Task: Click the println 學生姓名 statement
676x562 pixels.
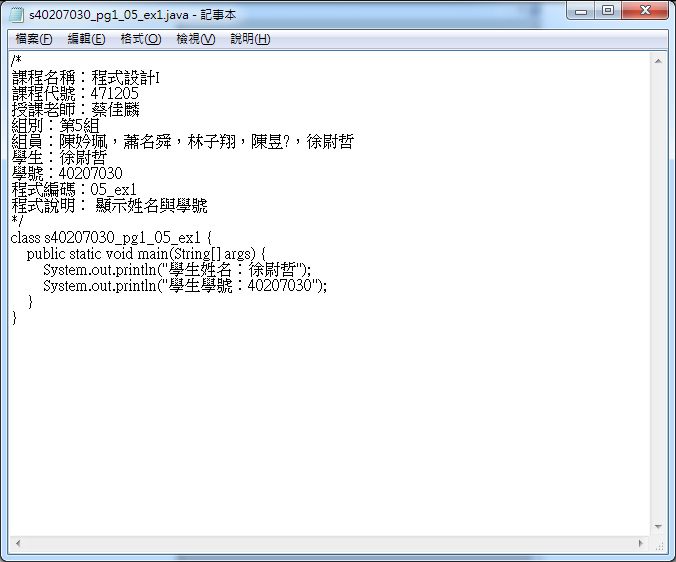Action: point(177,270)
